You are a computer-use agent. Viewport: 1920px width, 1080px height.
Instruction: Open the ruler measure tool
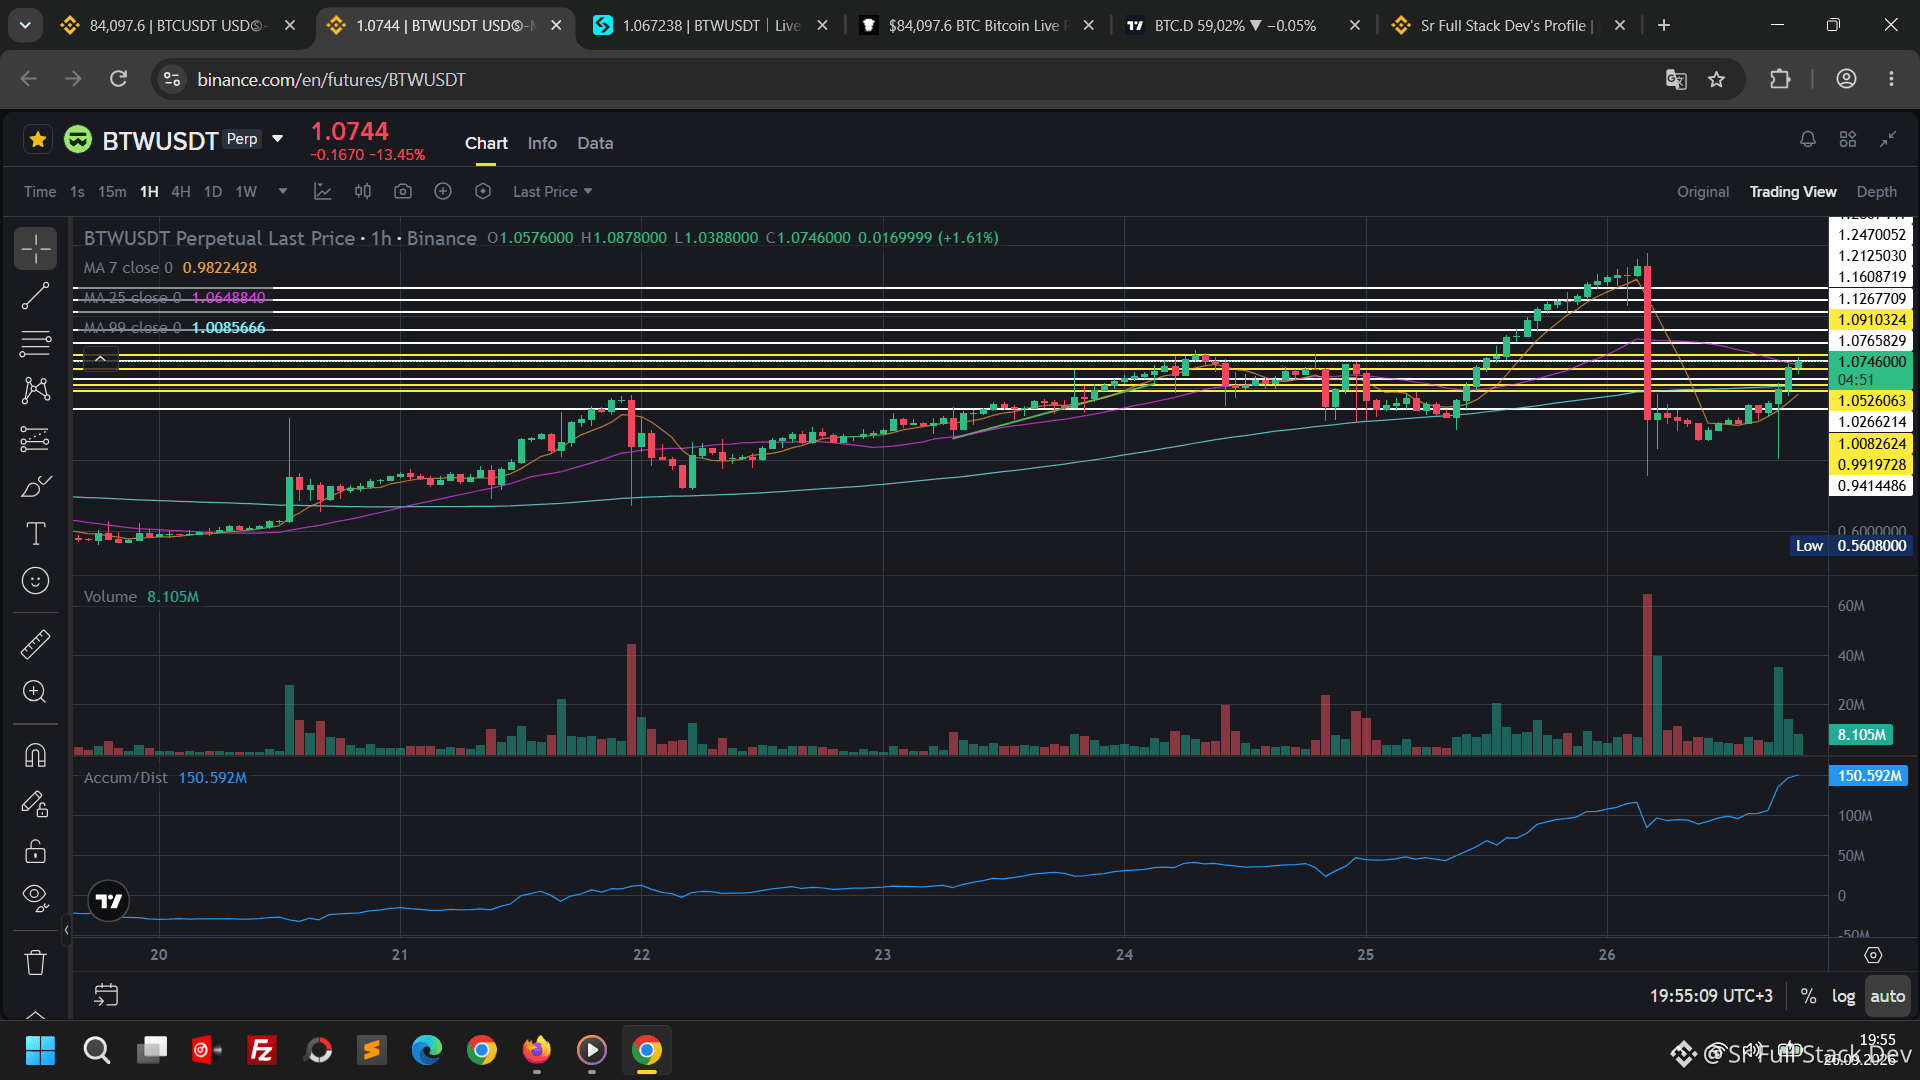click(35, 645)
